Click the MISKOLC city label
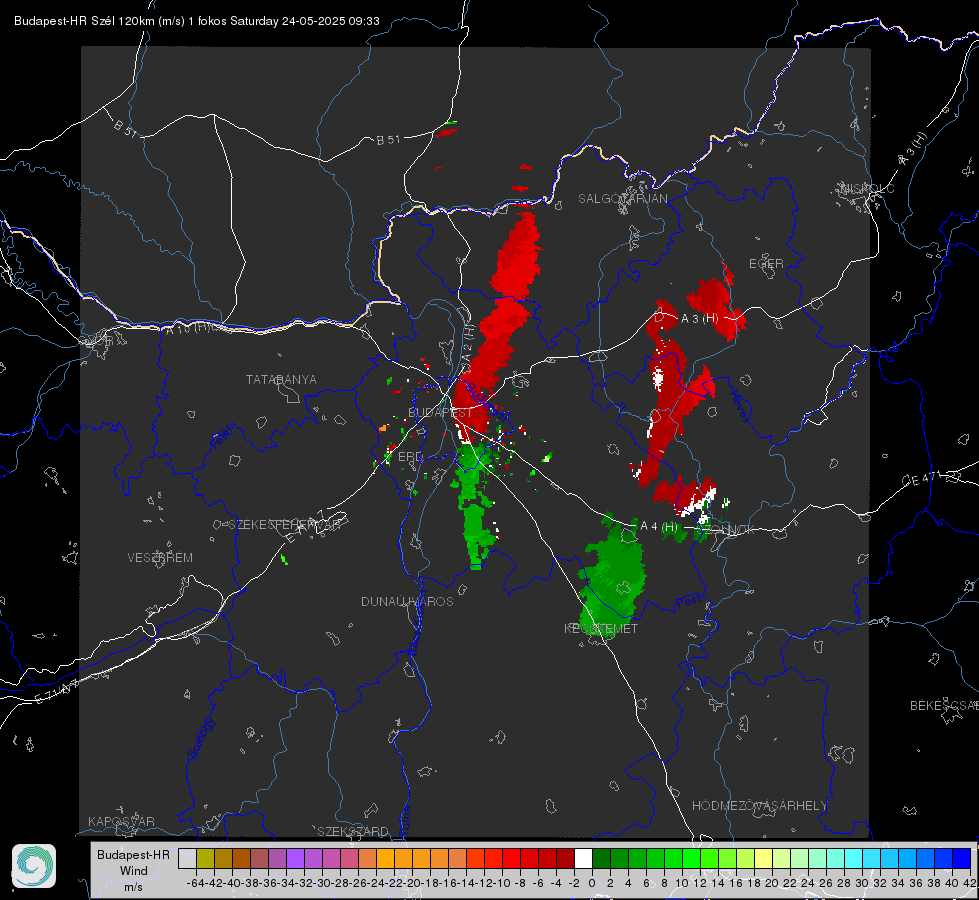 click(x=867, y=188)
